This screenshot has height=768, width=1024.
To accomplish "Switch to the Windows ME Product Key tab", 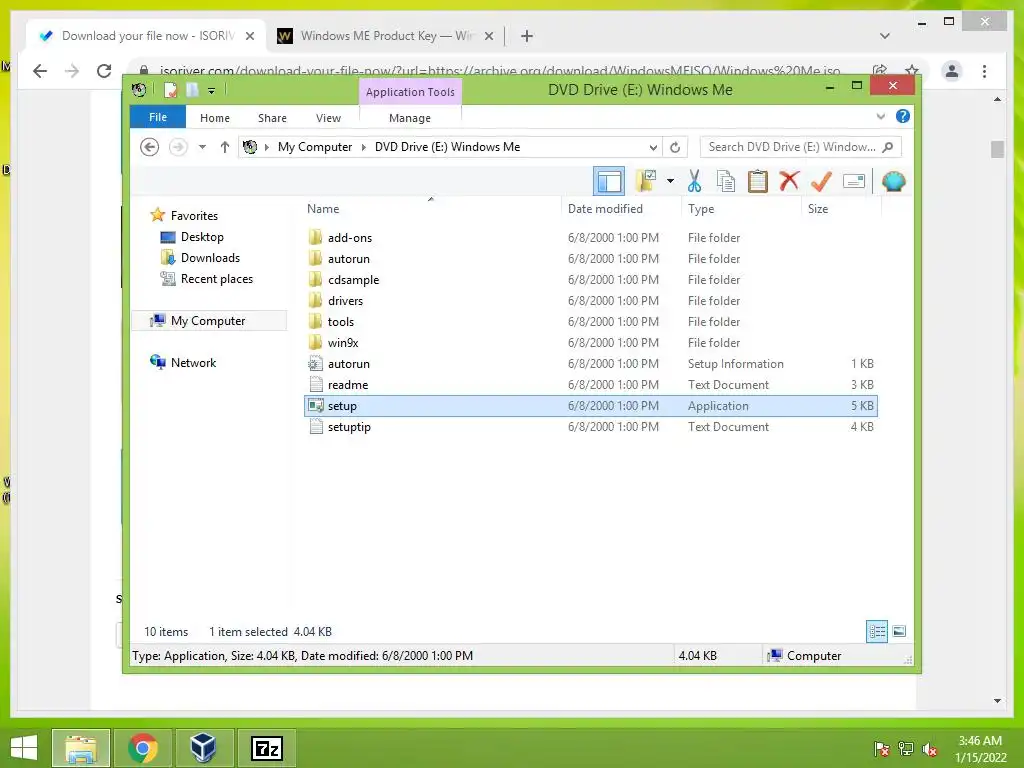I will click(x=385, y=36).
